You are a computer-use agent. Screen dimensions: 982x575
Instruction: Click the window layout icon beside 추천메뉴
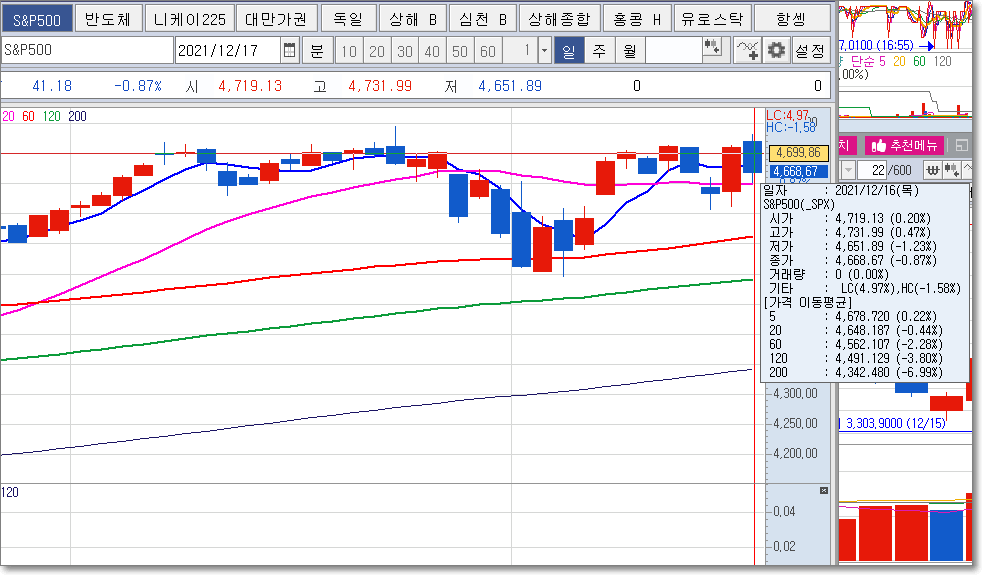pos(961,146)
